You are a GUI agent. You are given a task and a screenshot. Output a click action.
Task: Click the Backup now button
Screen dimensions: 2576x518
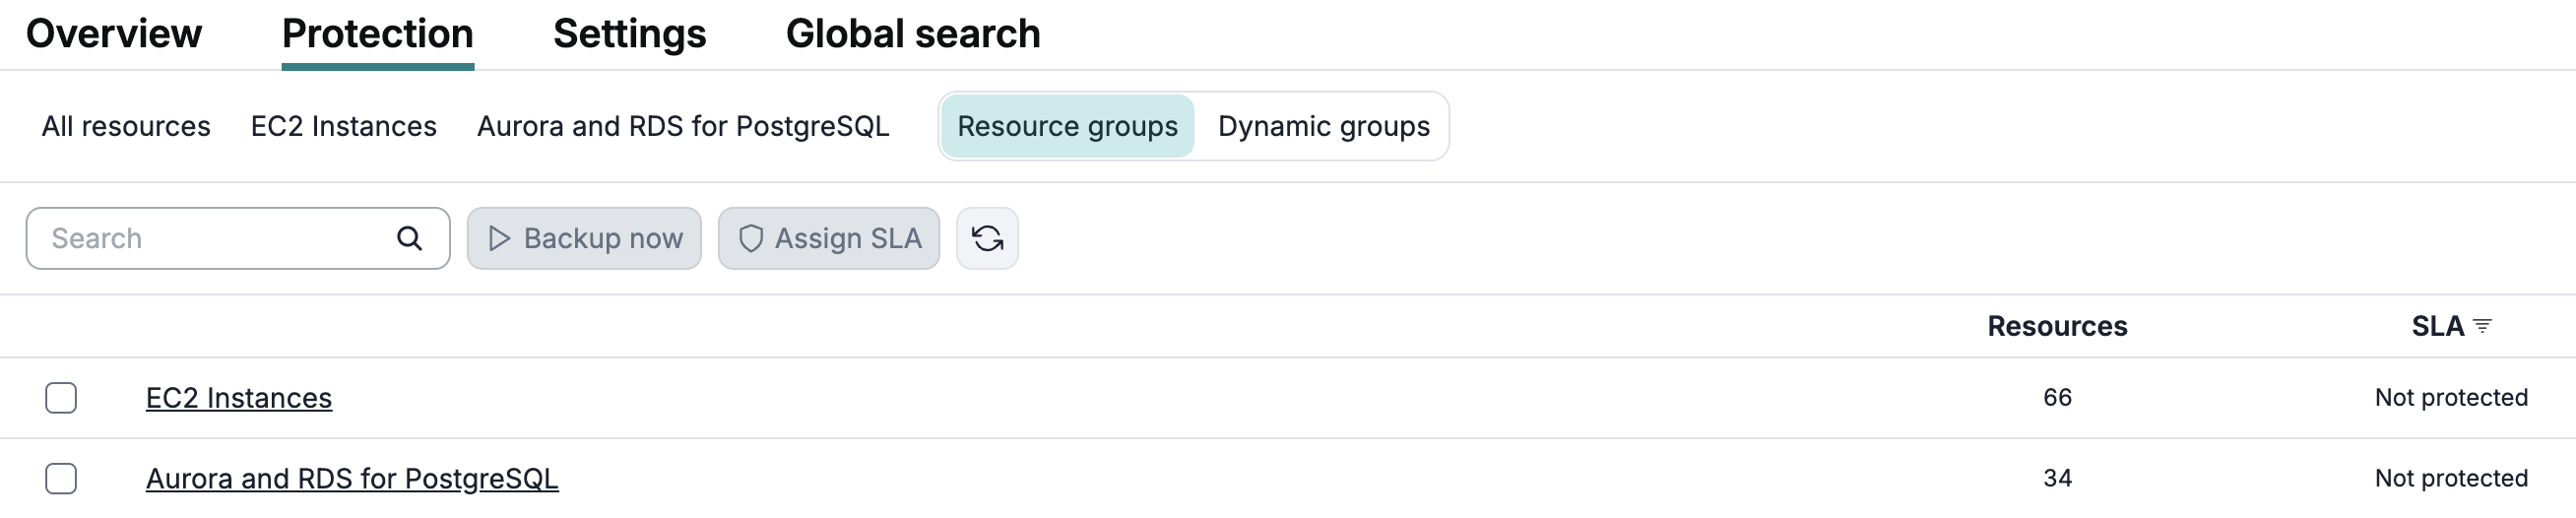coord(584,238)
